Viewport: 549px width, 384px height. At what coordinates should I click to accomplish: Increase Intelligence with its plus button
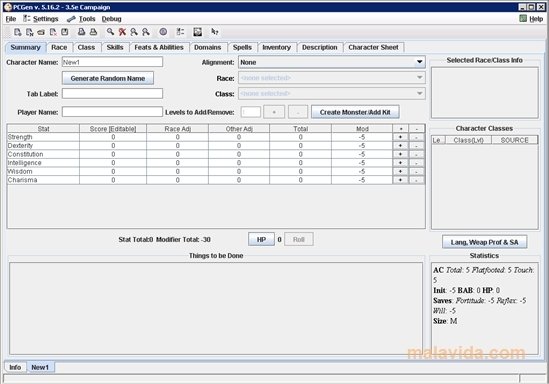pos(400,163)
